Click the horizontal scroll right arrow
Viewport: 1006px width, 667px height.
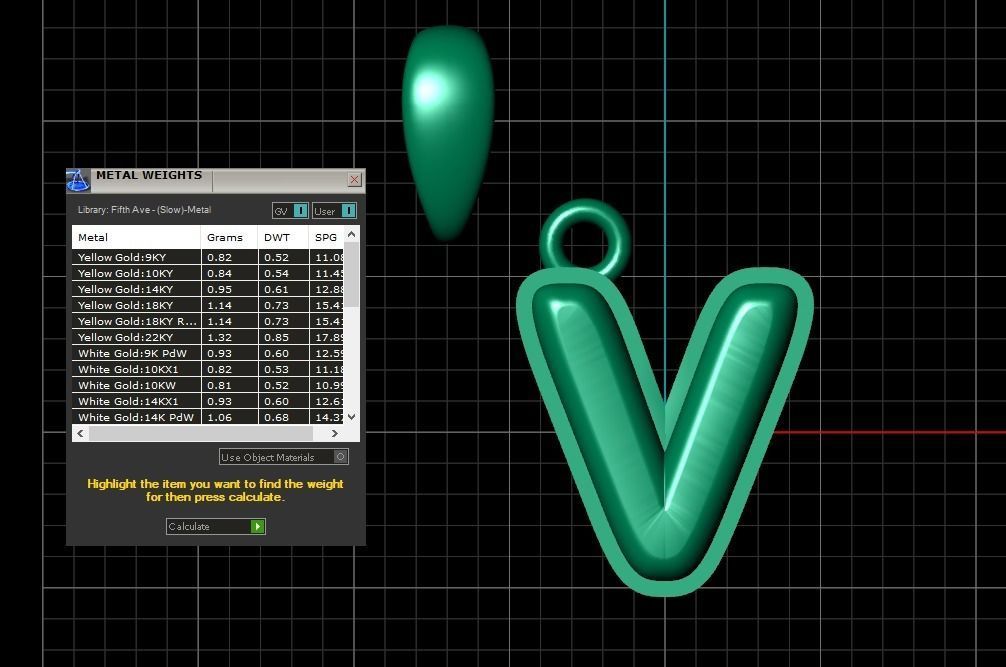click(334, 434)
